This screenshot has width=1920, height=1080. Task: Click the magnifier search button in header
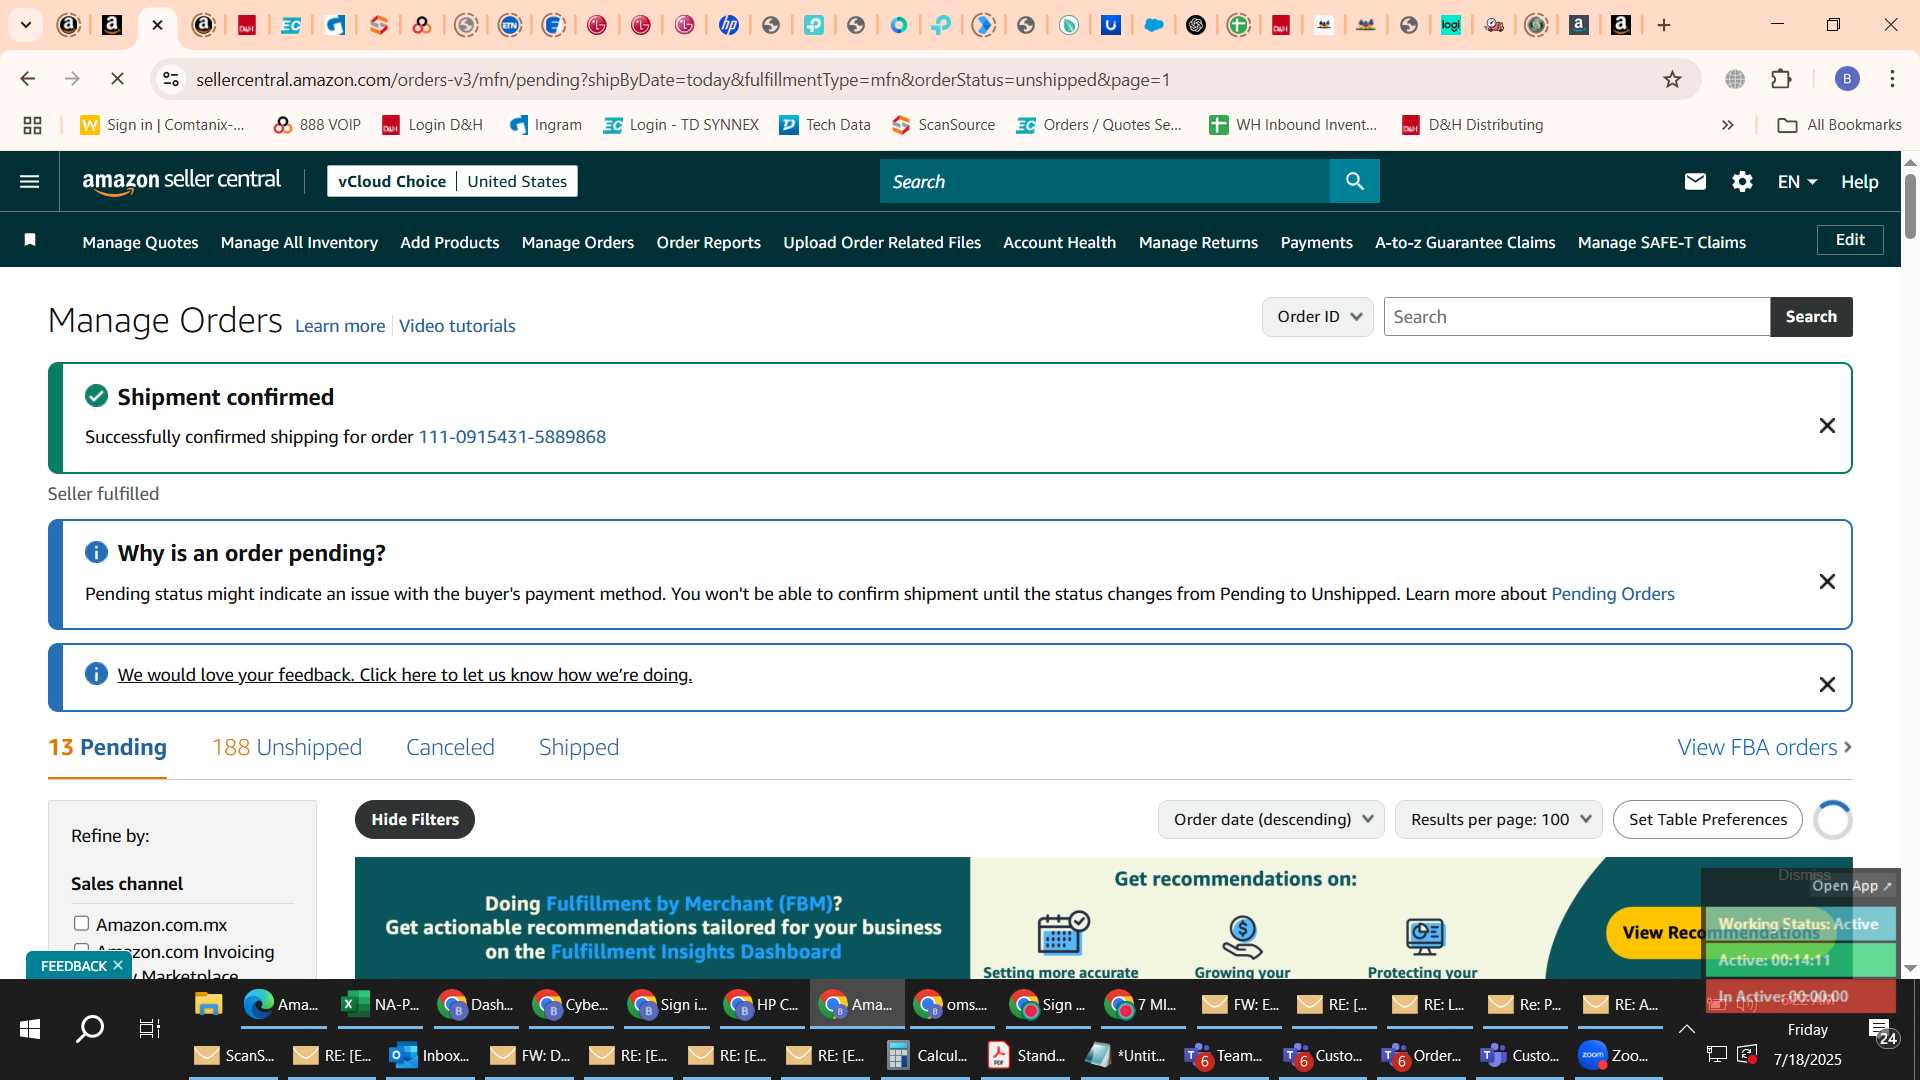pos(1355,181)
